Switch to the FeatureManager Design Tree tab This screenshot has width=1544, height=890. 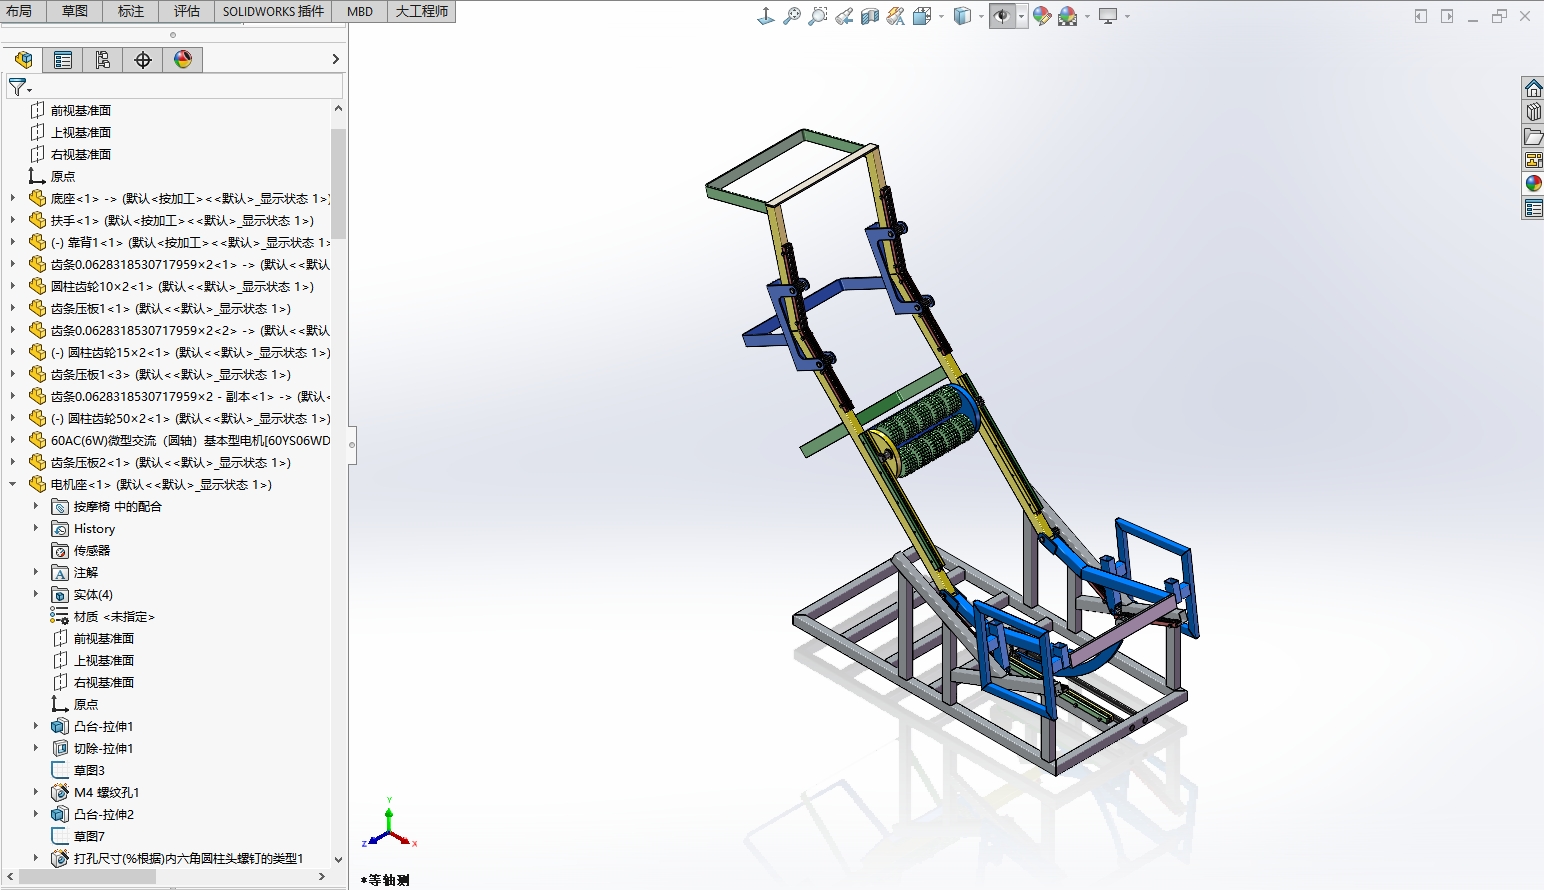coord(23,60)
